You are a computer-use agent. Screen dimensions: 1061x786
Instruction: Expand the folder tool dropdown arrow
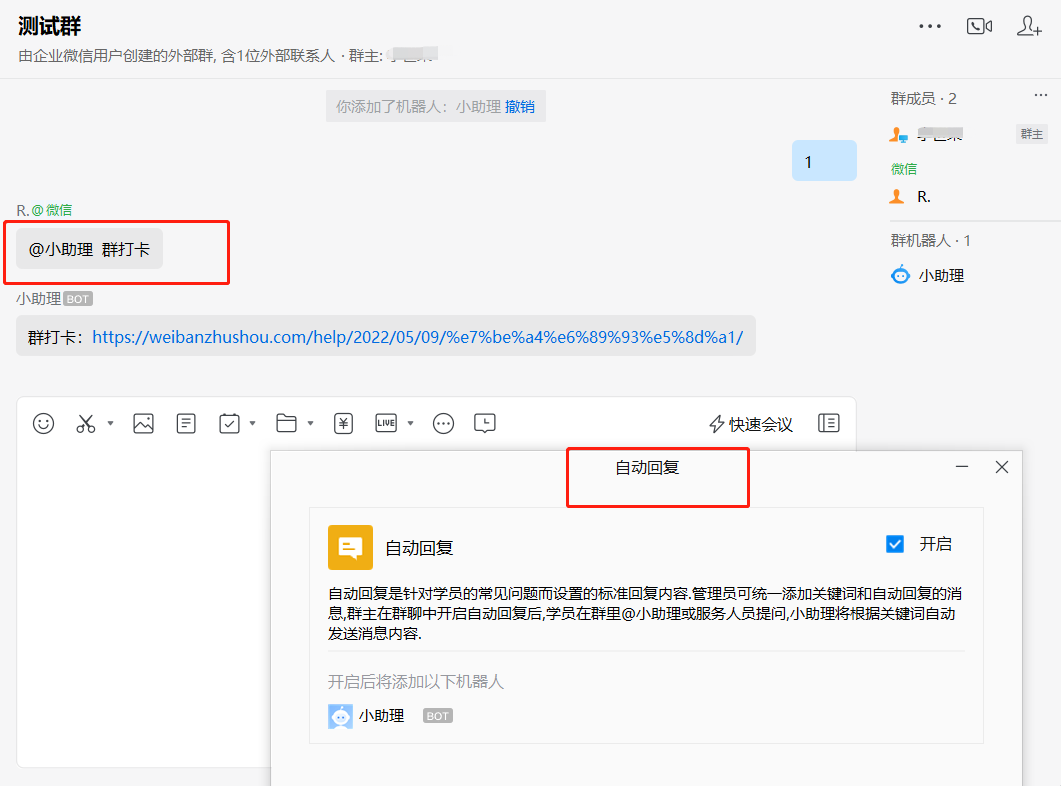(310, 424)
